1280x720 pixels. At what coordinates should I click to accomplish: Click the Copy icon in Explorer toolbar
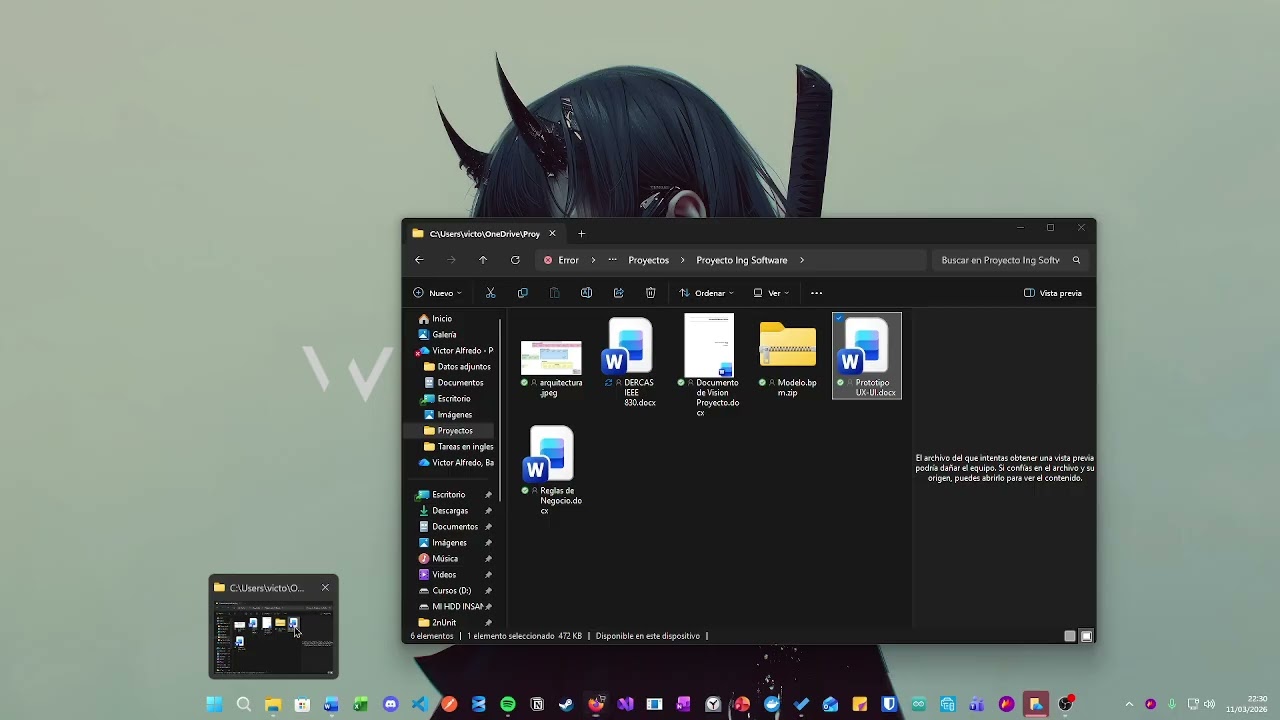(522, 293)
